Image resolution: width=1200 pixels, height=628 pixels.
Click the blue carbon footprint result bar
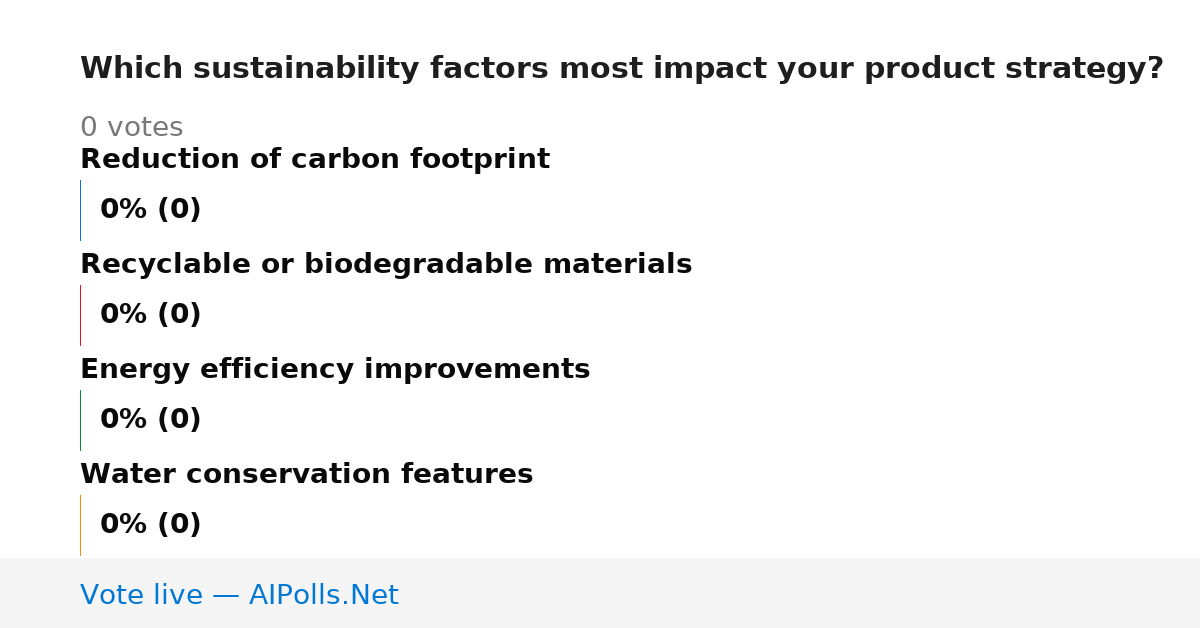tap(80, 210)
